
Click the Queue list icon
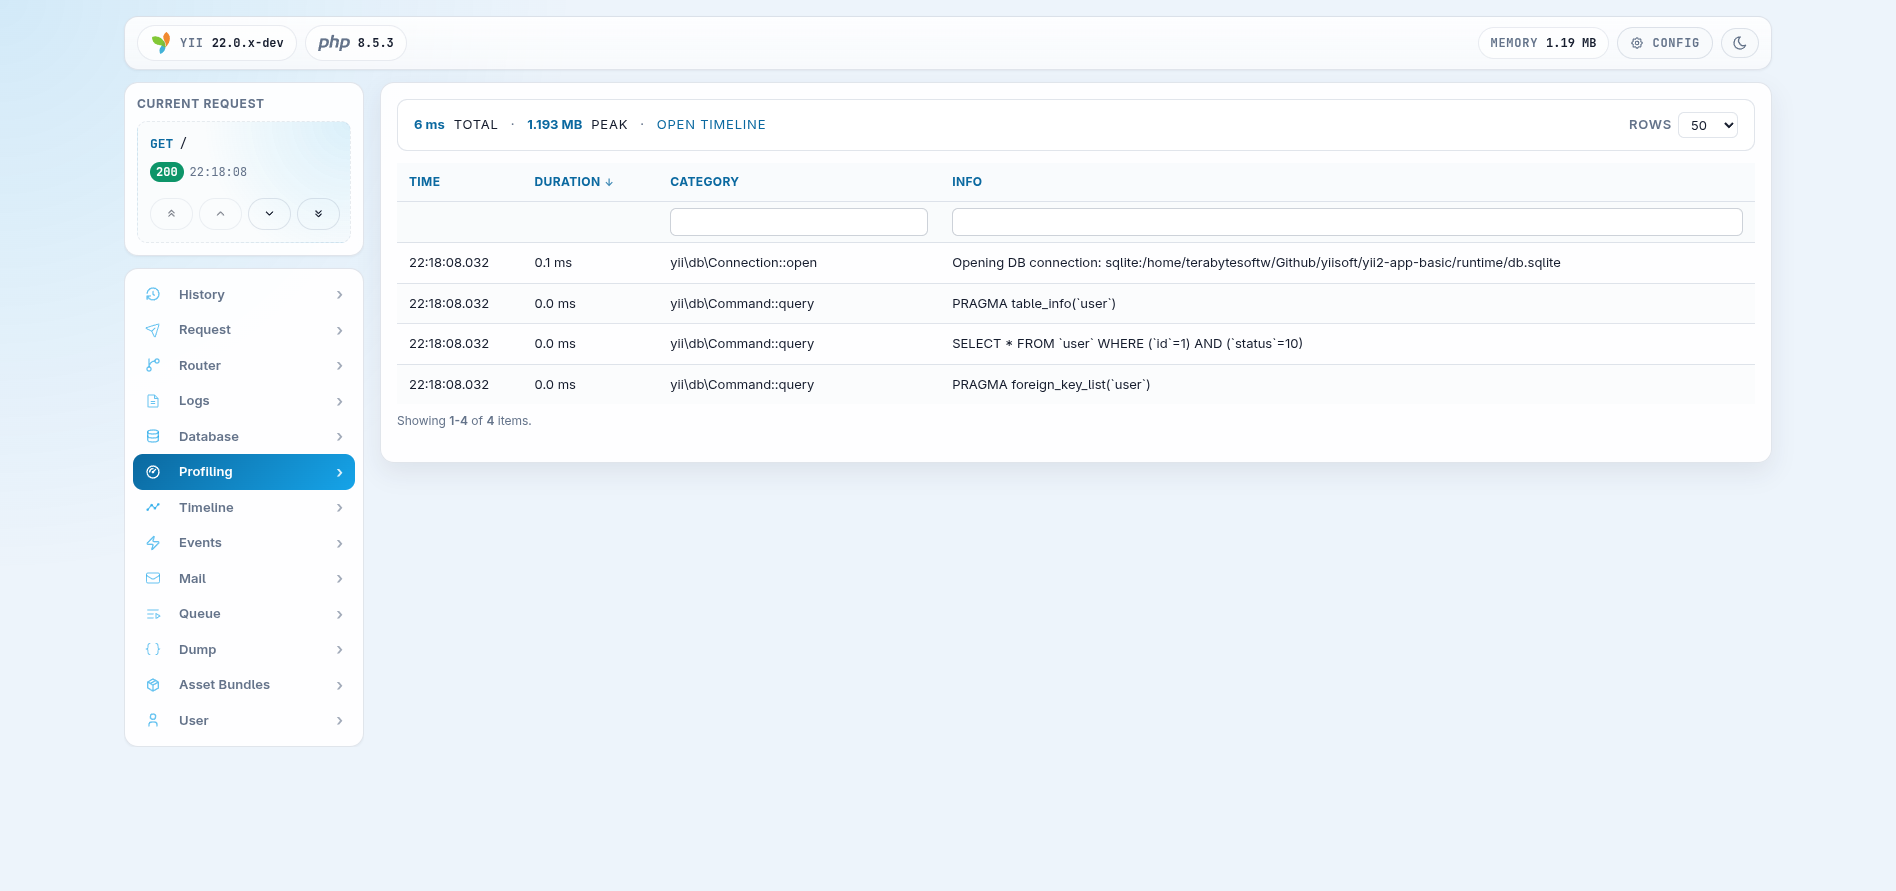tap(153, 614)
